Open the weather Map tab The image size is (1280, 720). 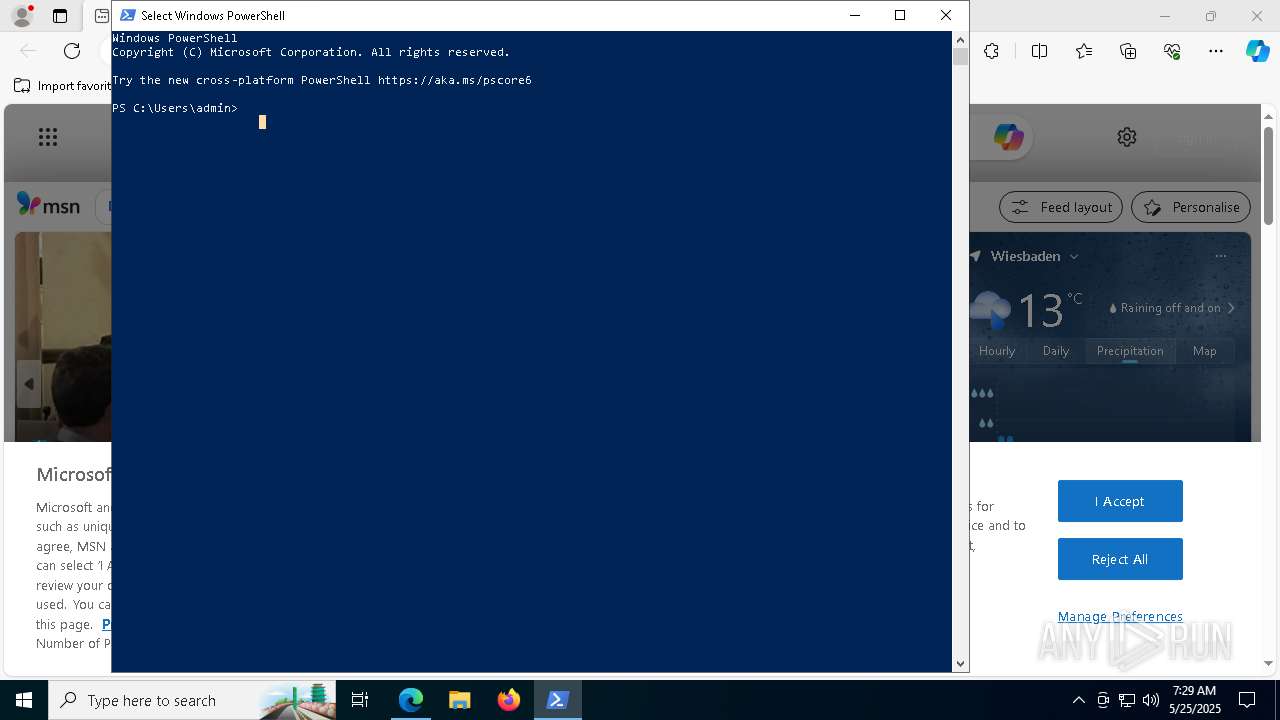(1205, 351)
